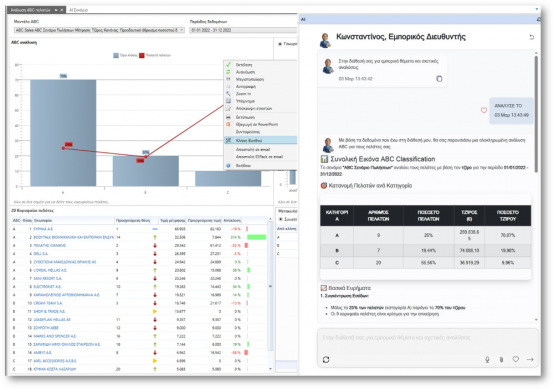This screenshot has height=389, width=554.
Task: Open the SHOP & TRADE A.E. customer link
Action: click(x=49, y=311)
